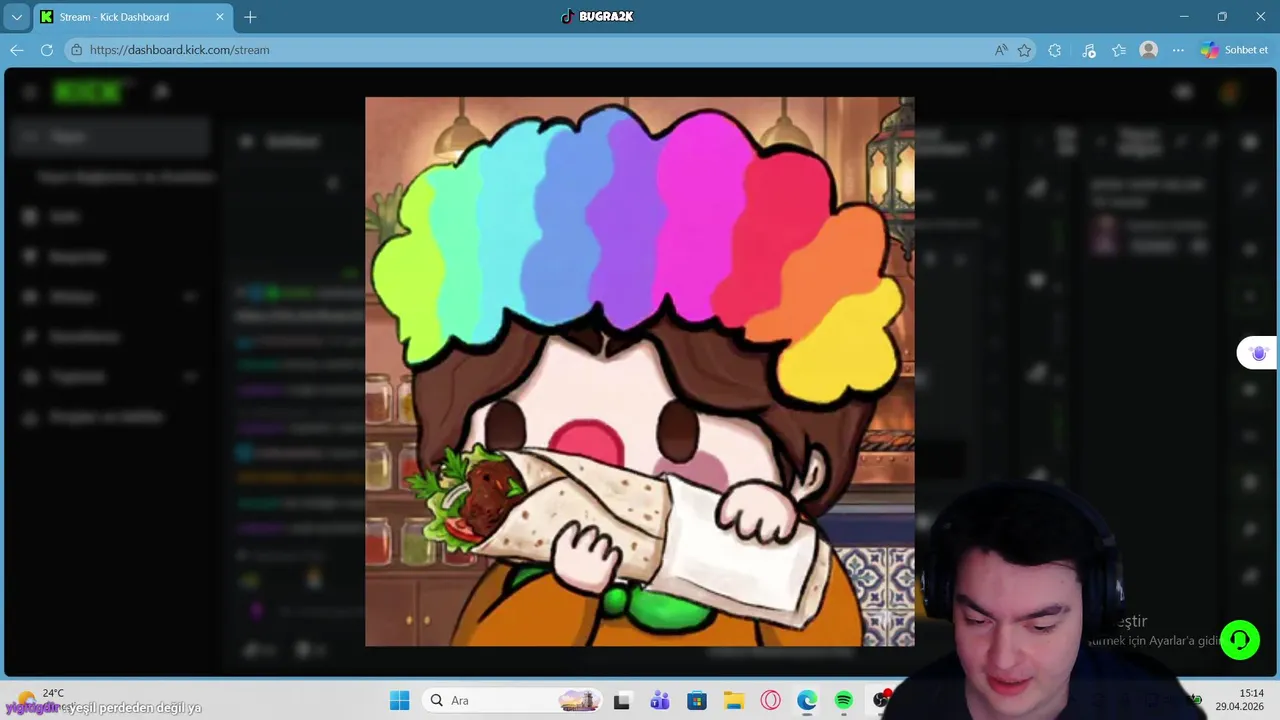Click the taskbar Ara search box
Image resolution: width=1280 pixels, height=720 pixels.
[x=513, y=700]
